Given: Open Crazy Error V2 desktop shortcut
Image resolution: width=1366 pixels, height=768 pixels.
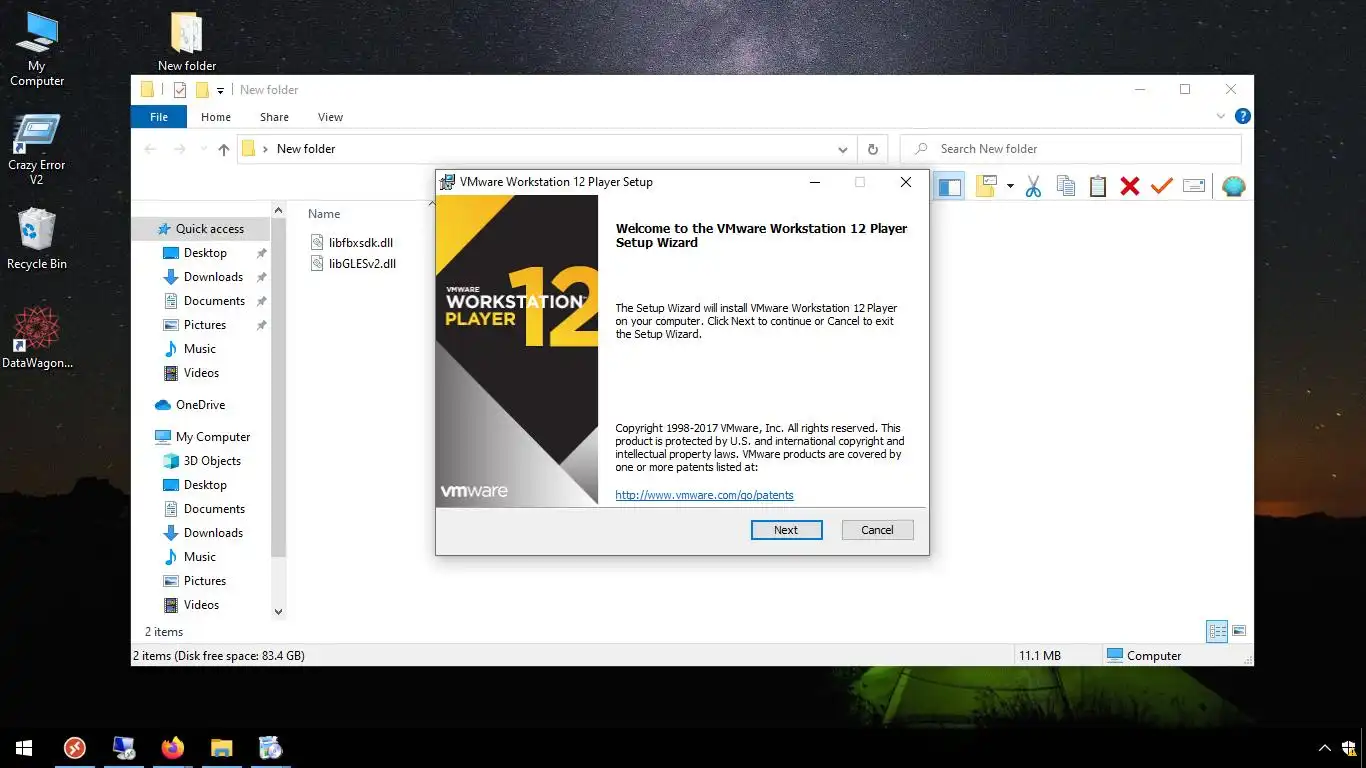Looking at the screenshot, I should coord(37,150).
